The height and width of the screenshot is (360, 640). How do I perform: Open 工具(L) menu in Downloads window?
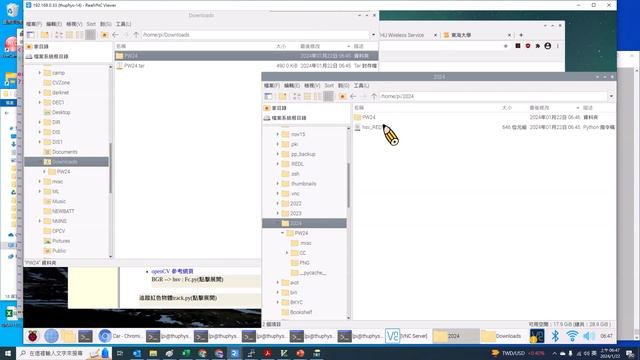pyautogui.click(x=123, y=24)
